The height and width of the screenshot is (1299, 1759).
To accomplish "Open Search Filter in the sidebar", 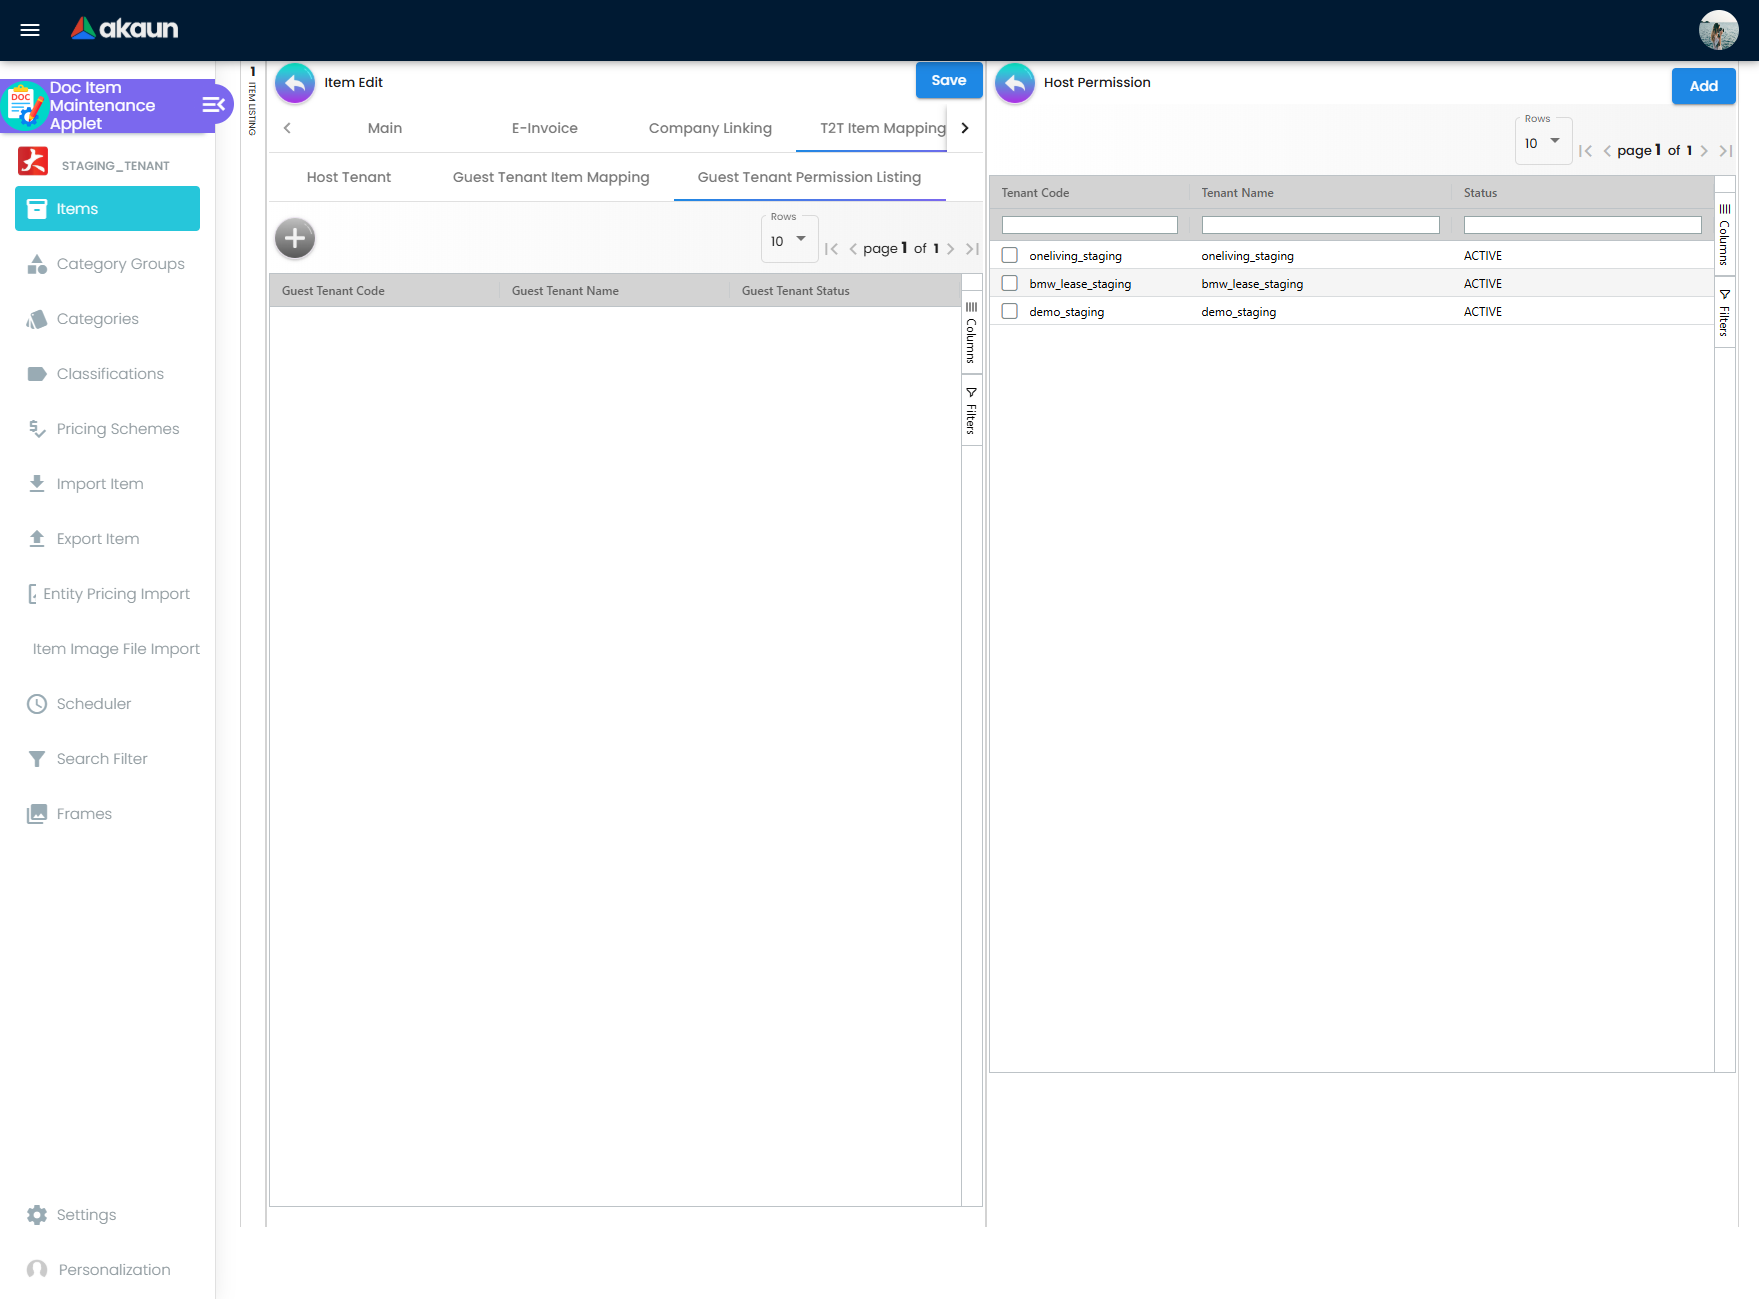I will tap(101, 759).
